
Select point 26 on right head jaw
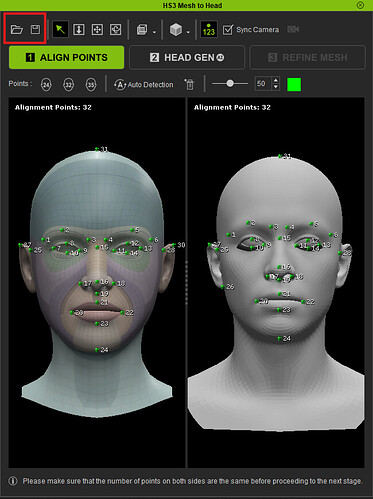point(222,287)
